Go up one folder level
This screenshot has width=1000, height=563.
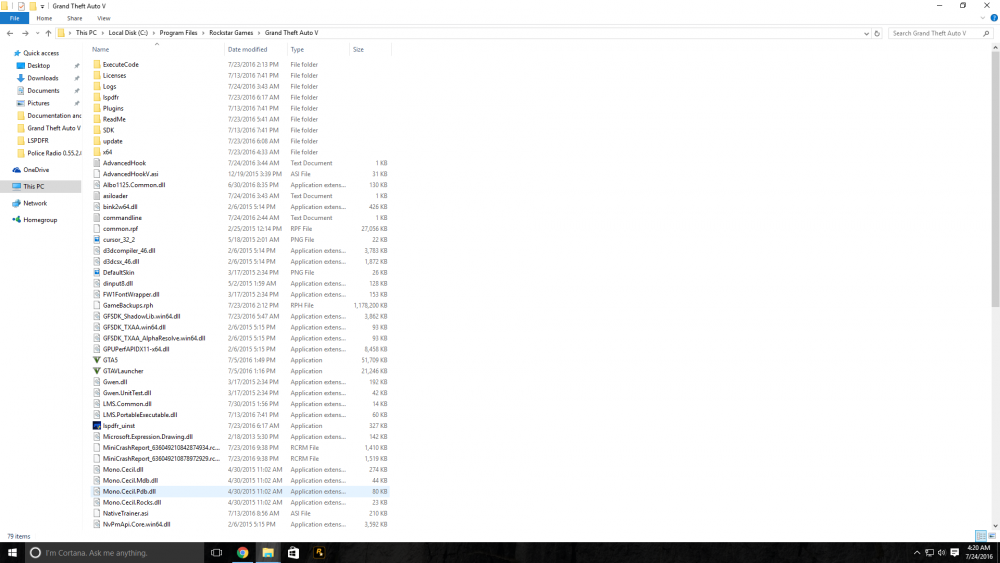pos(48,33)
